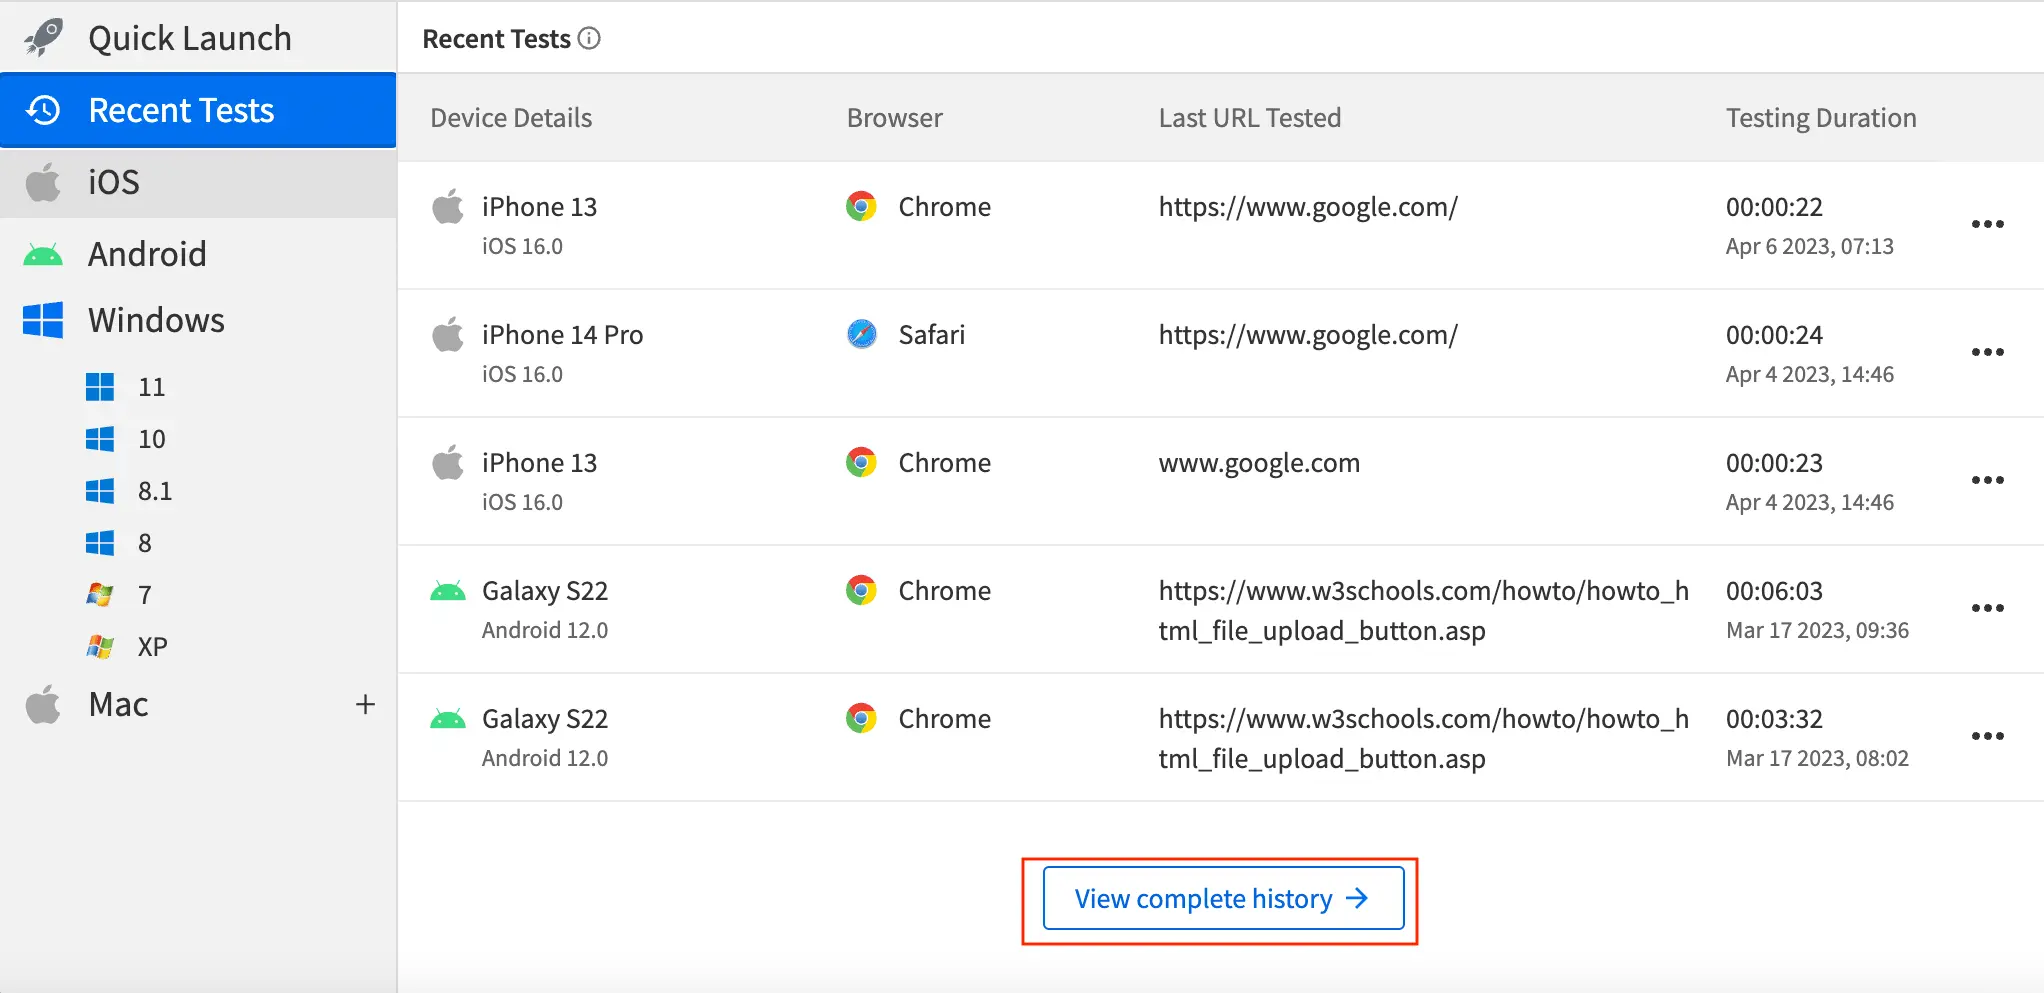Click the Android robot icon in sidebar
The height and width of the screenshot is (993, 2044).
[43, 255]
